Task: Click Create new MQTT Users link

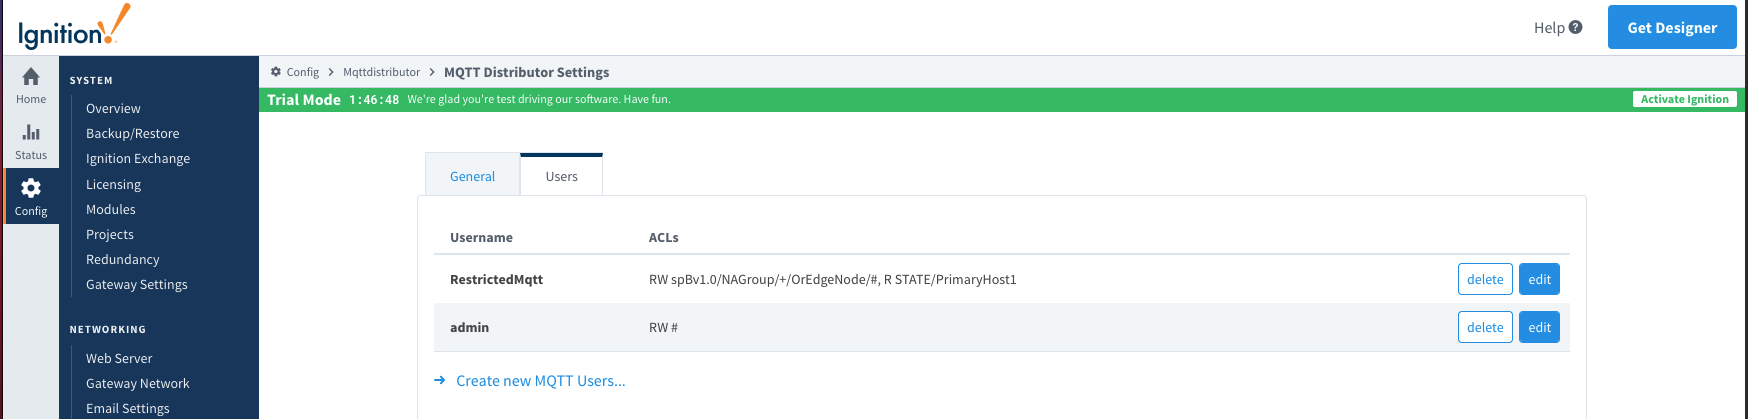Action: coord(541,381)
